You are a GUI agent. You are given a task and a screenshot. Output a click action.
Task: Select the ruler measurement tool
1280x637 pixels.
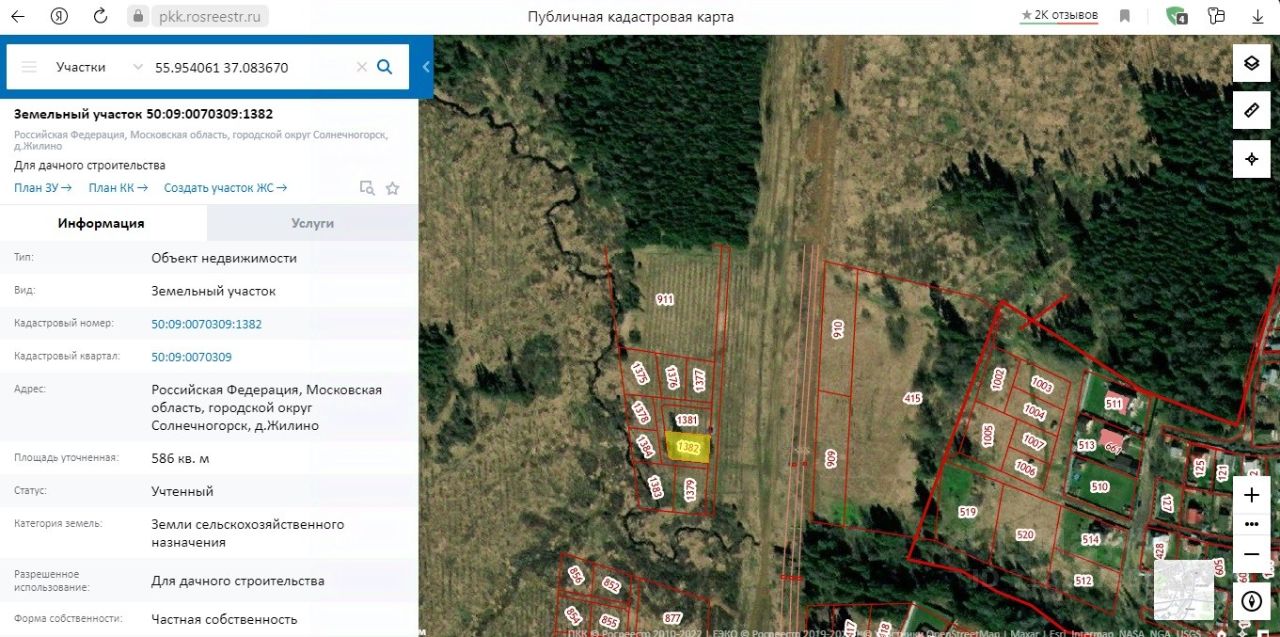tap(1251, 111)
